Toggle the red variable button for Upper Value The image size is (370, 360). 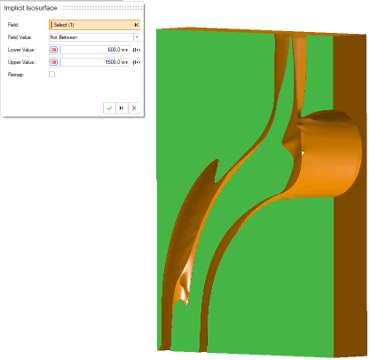[x=54, y=62]
